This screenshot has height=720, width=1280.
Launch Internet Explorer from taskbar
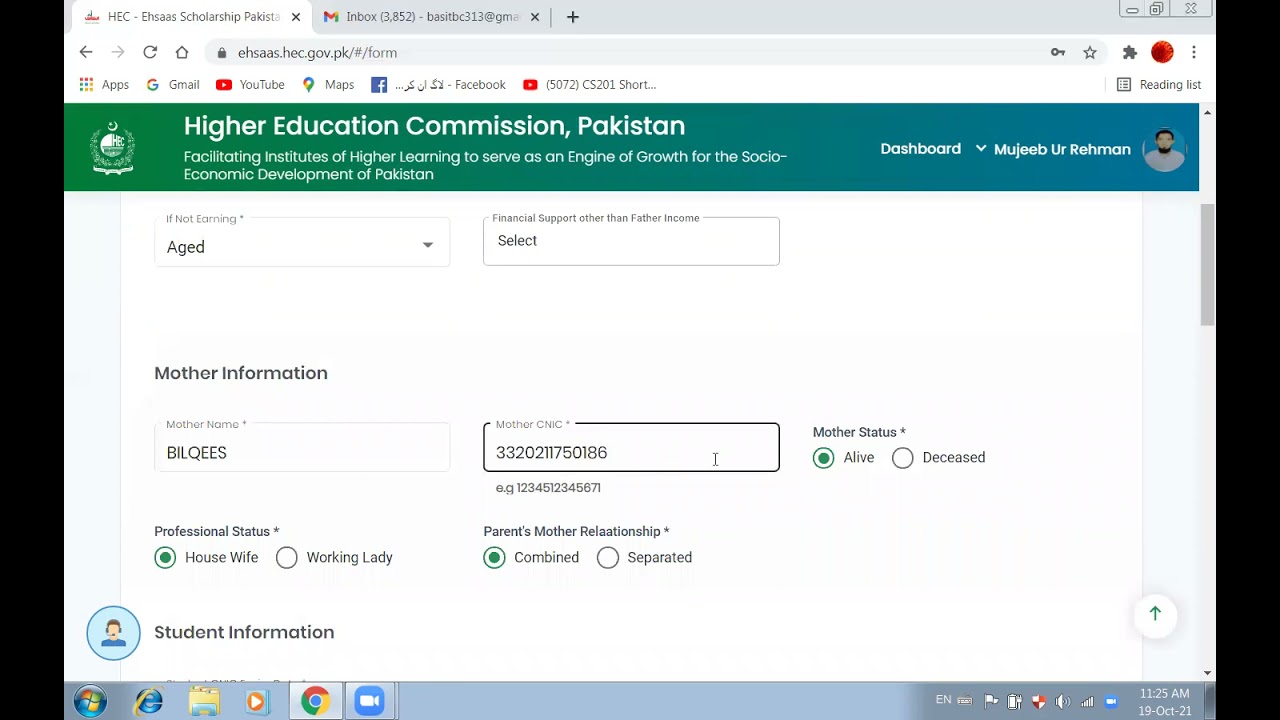pos(149,702)
